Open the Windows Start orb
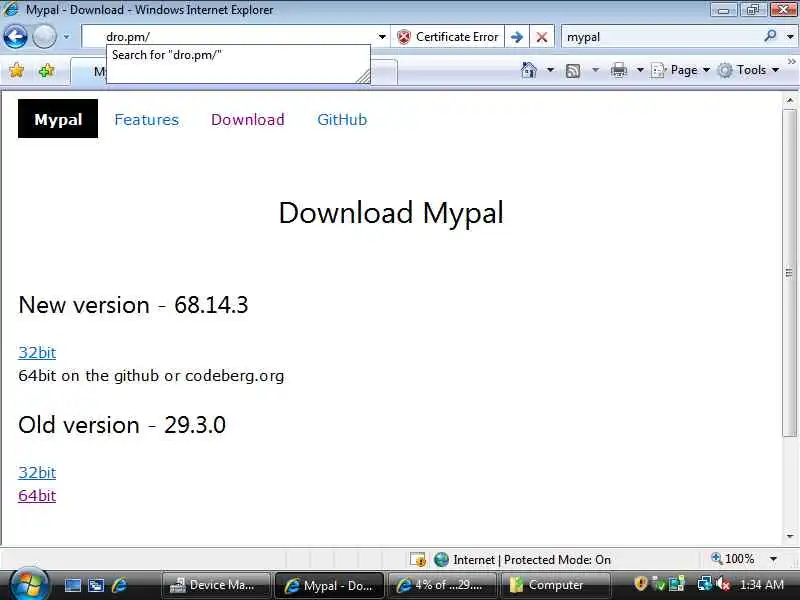The height and width of the screenshot is (600, 800). (29, 585)
